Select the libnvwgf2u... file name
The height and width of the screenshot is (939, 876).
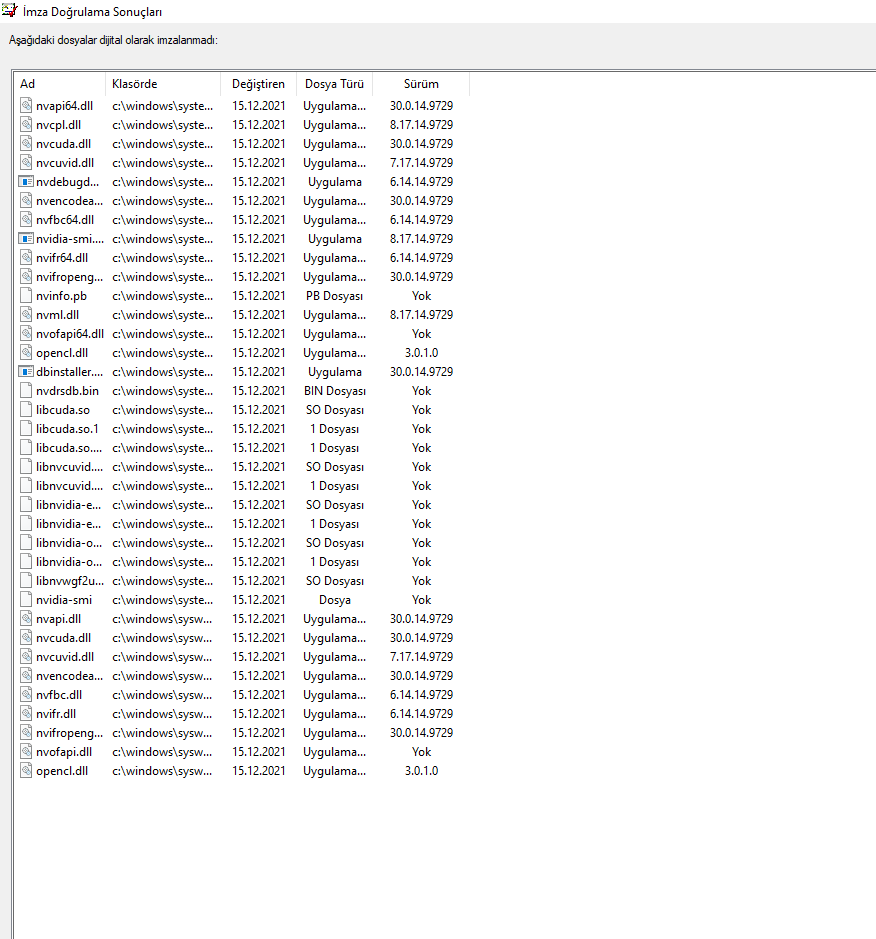click(69, 581)
